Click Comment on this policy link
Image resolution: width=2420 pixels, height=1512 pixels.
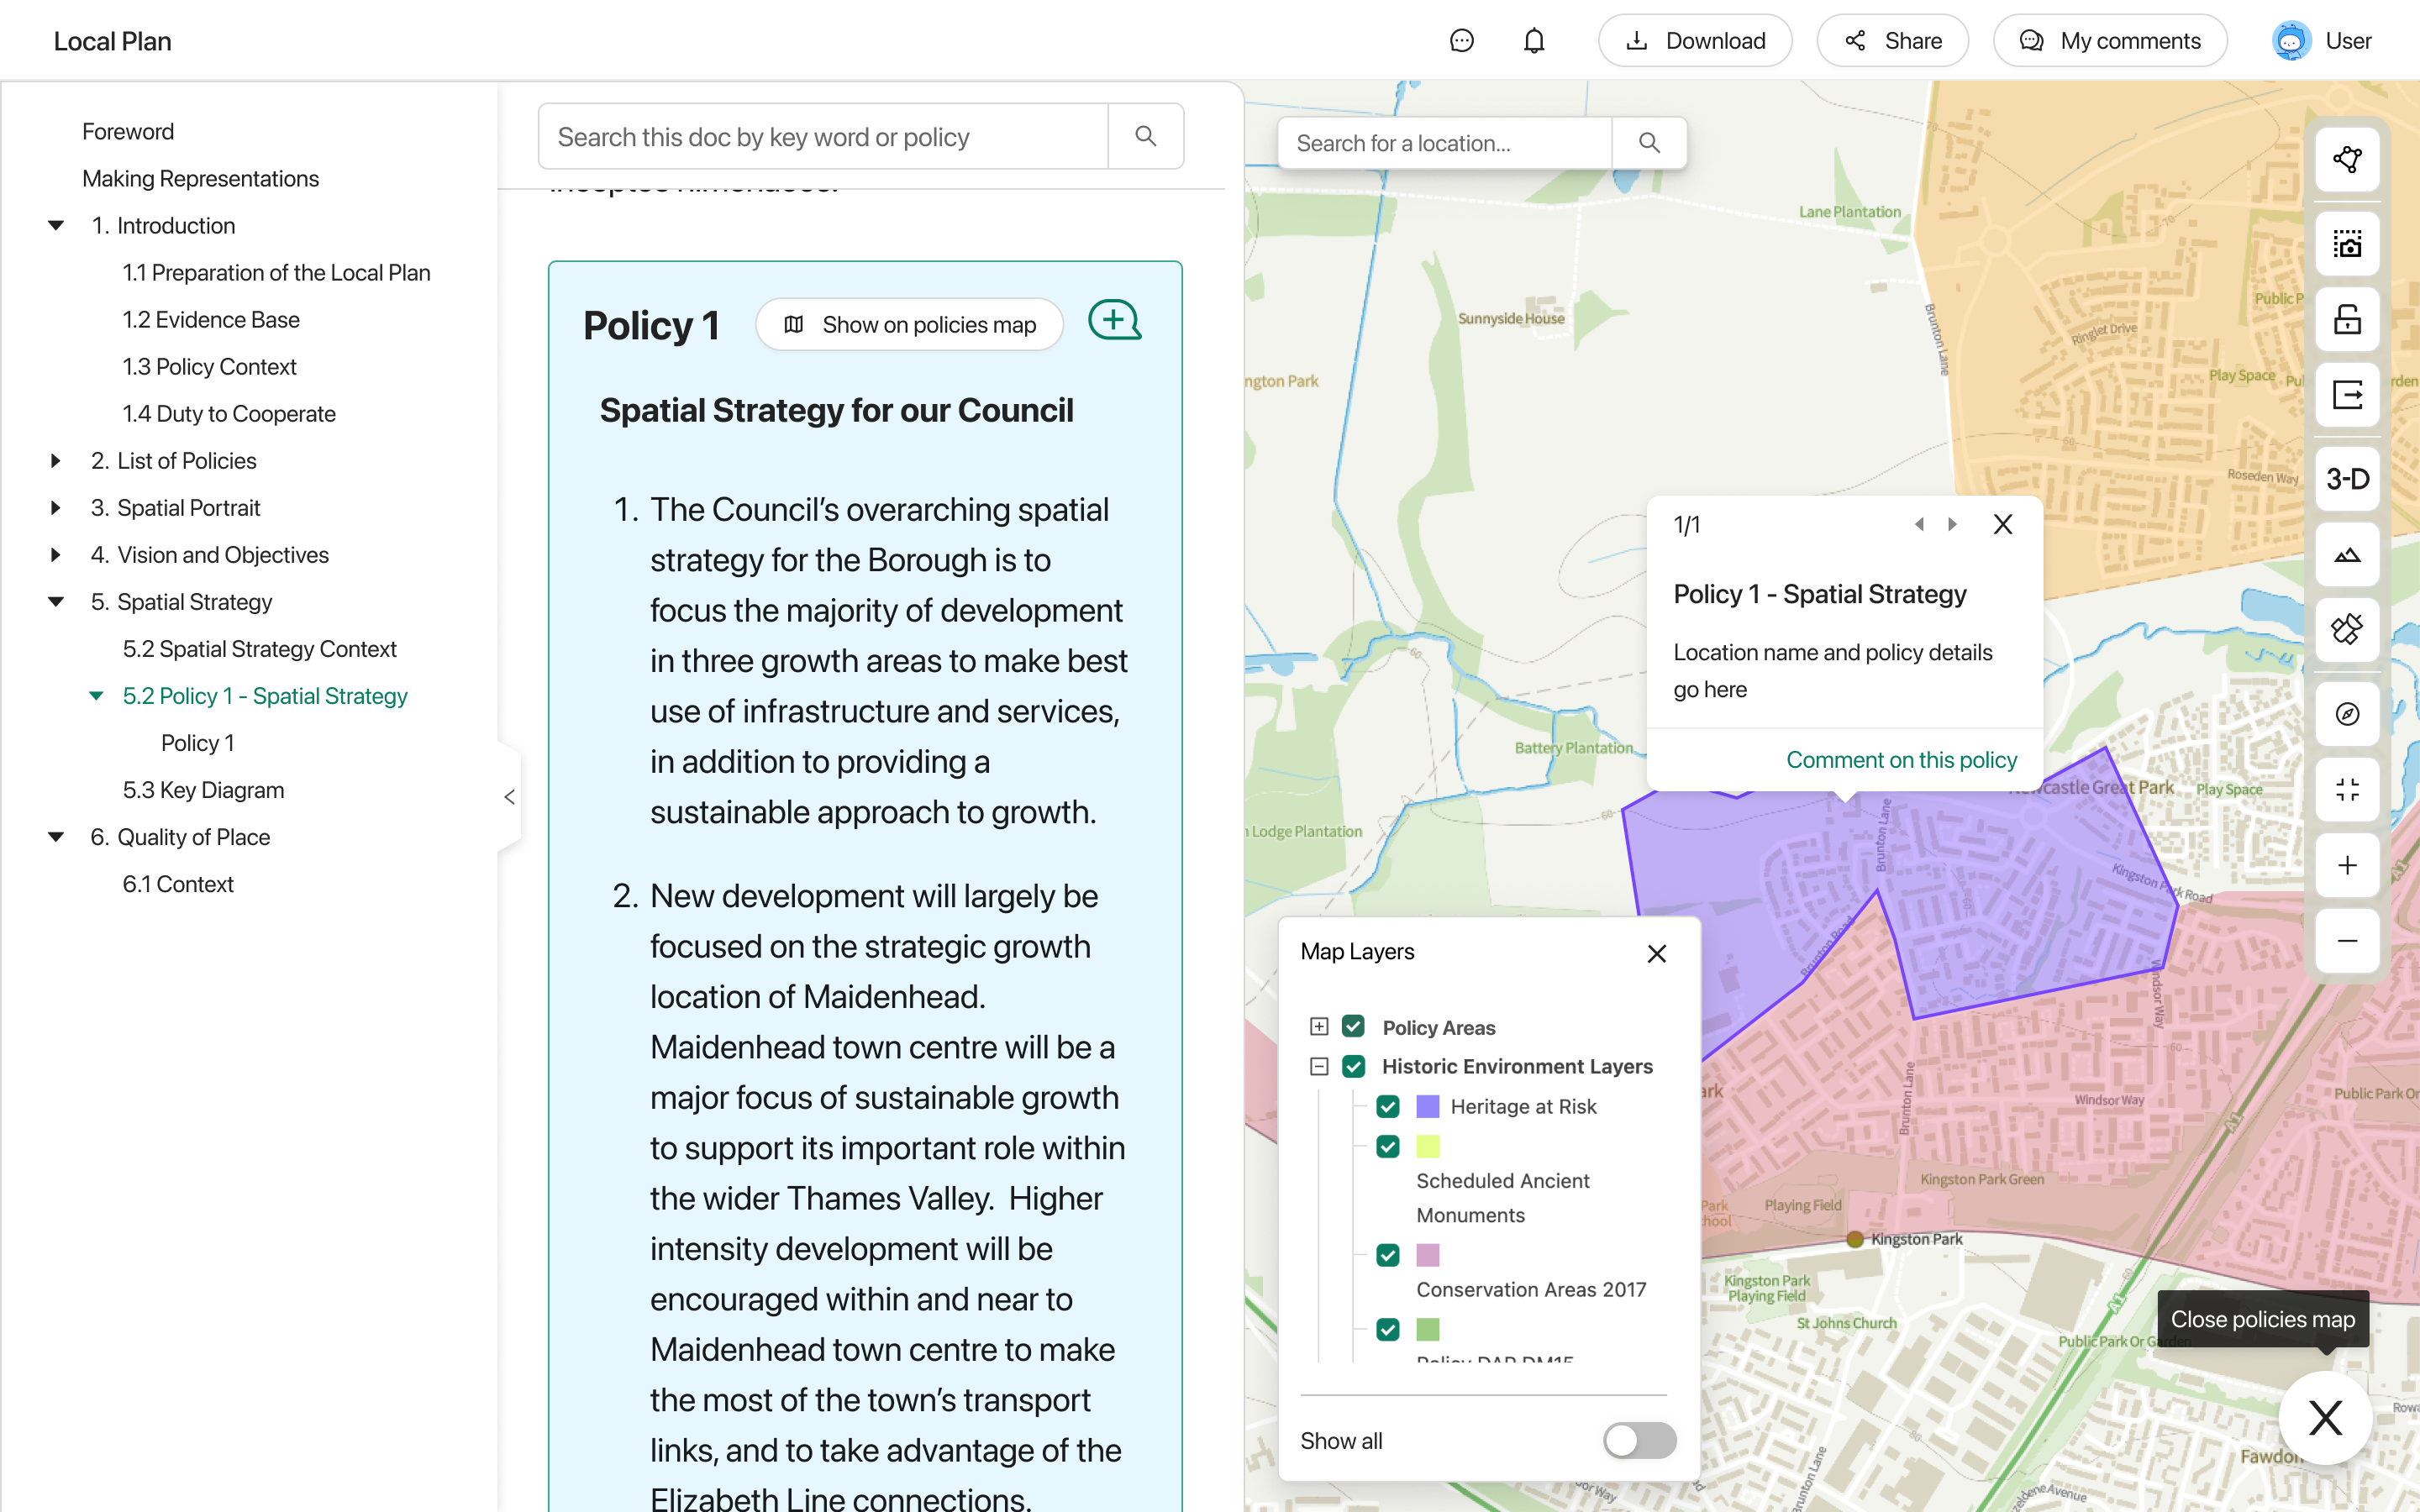pos(1901,760)
